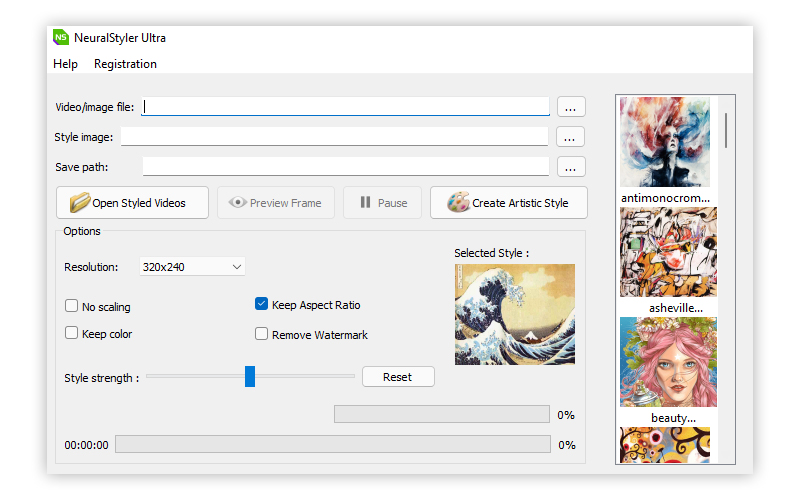Viewport: 800px width, 500px height.
Task: Browse for a style image file
Action: tap(570, 137)
